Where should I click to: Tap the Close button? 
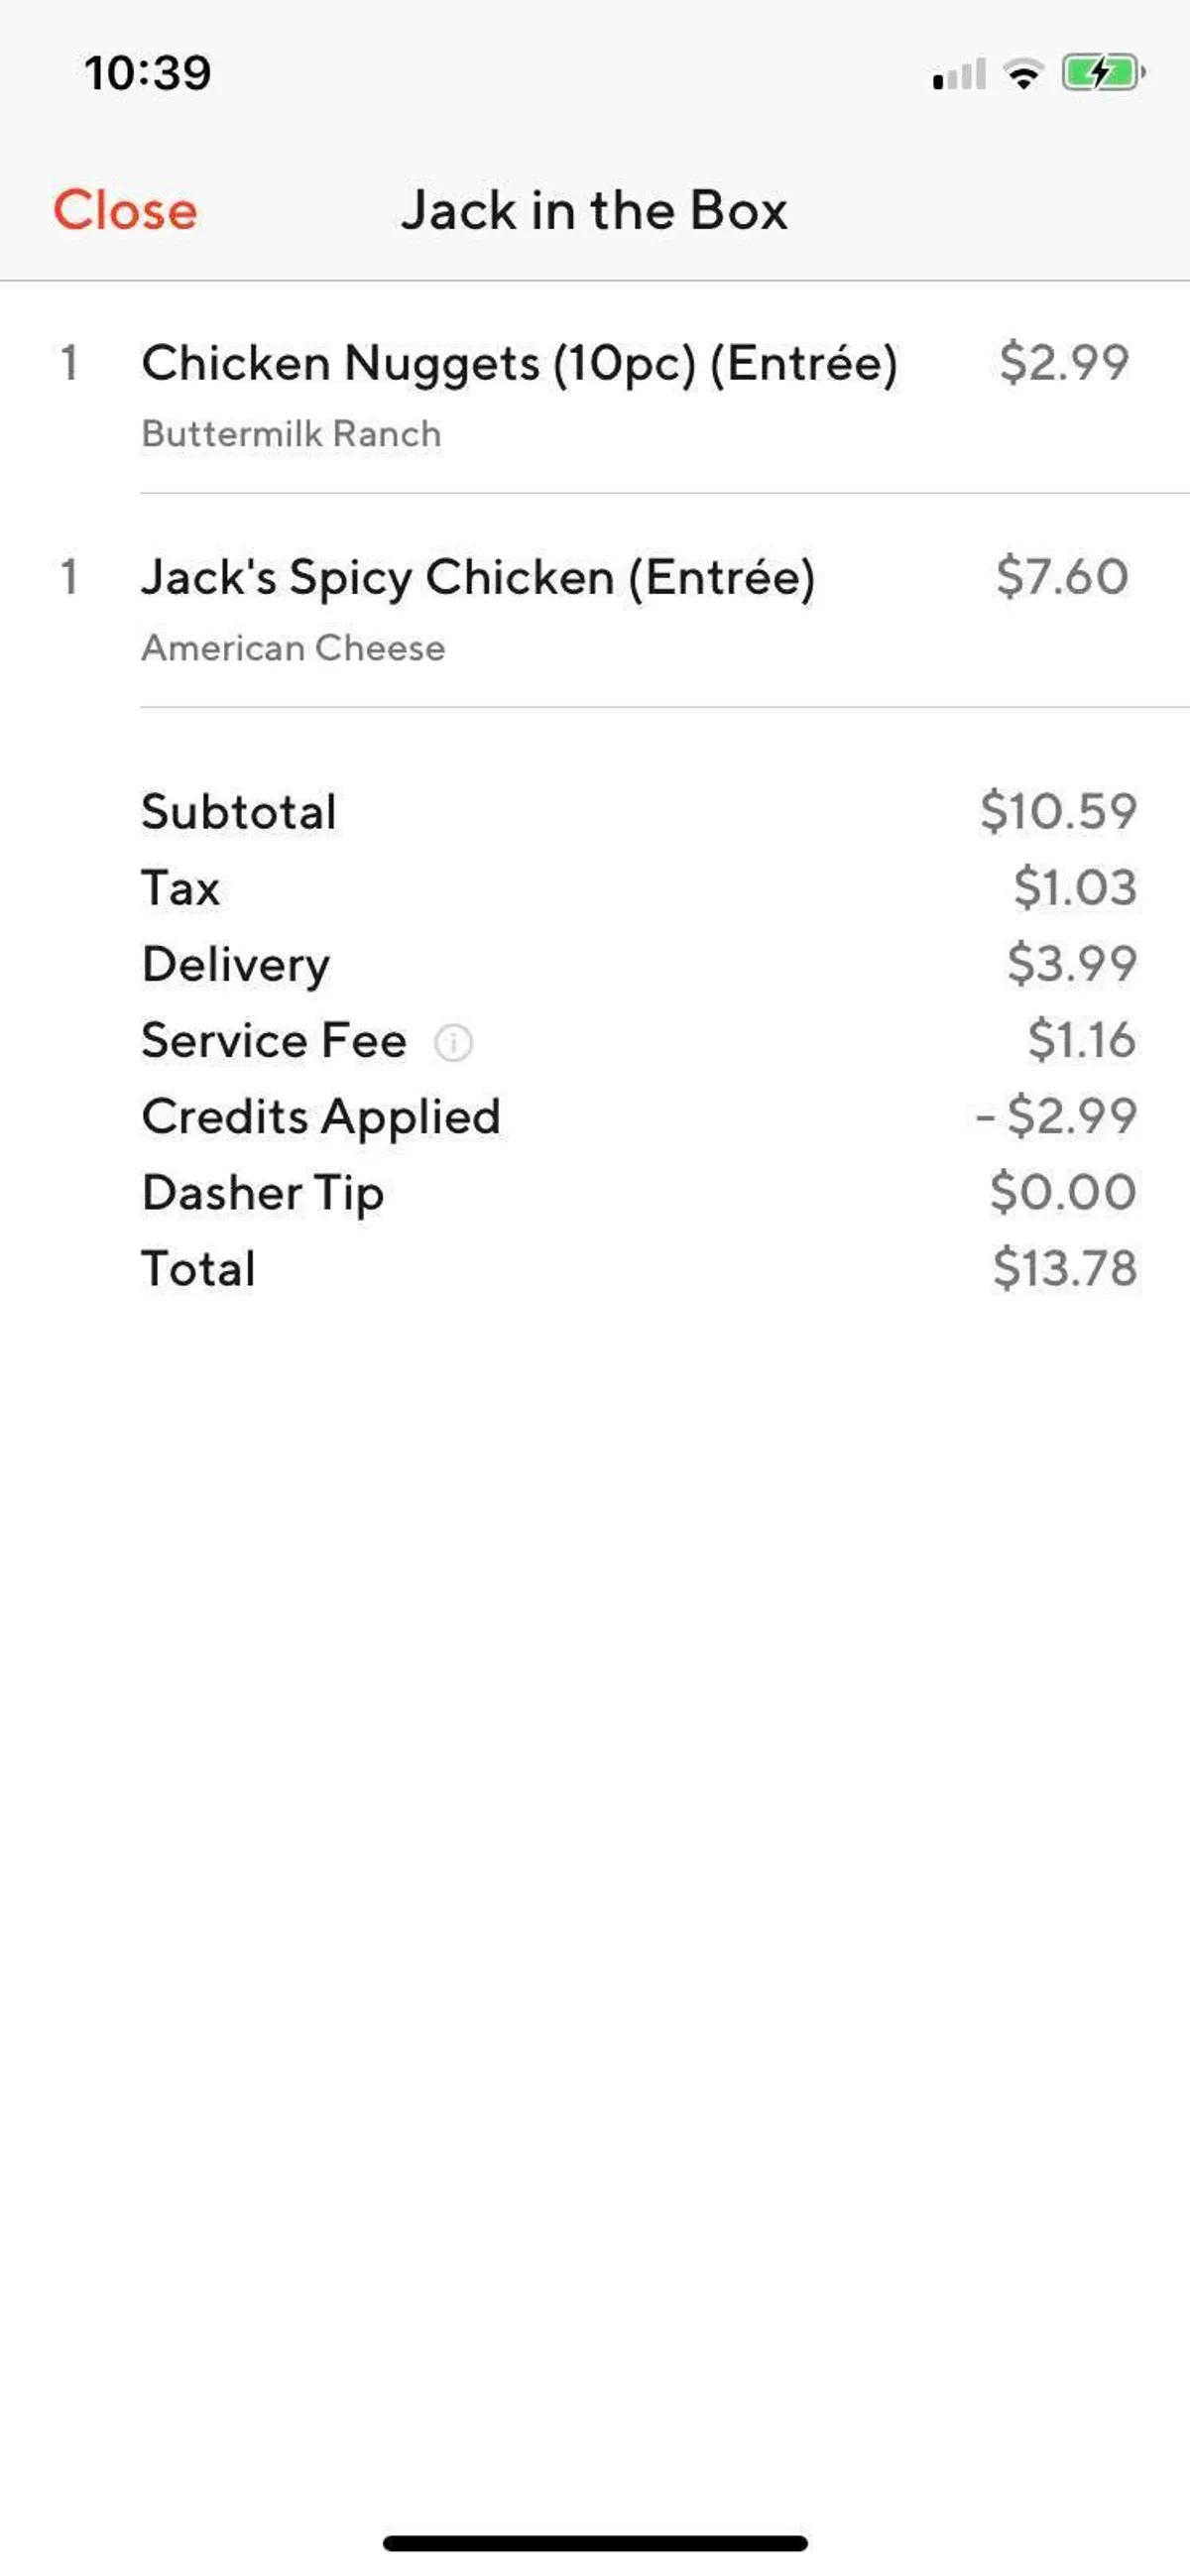(125, 210)
